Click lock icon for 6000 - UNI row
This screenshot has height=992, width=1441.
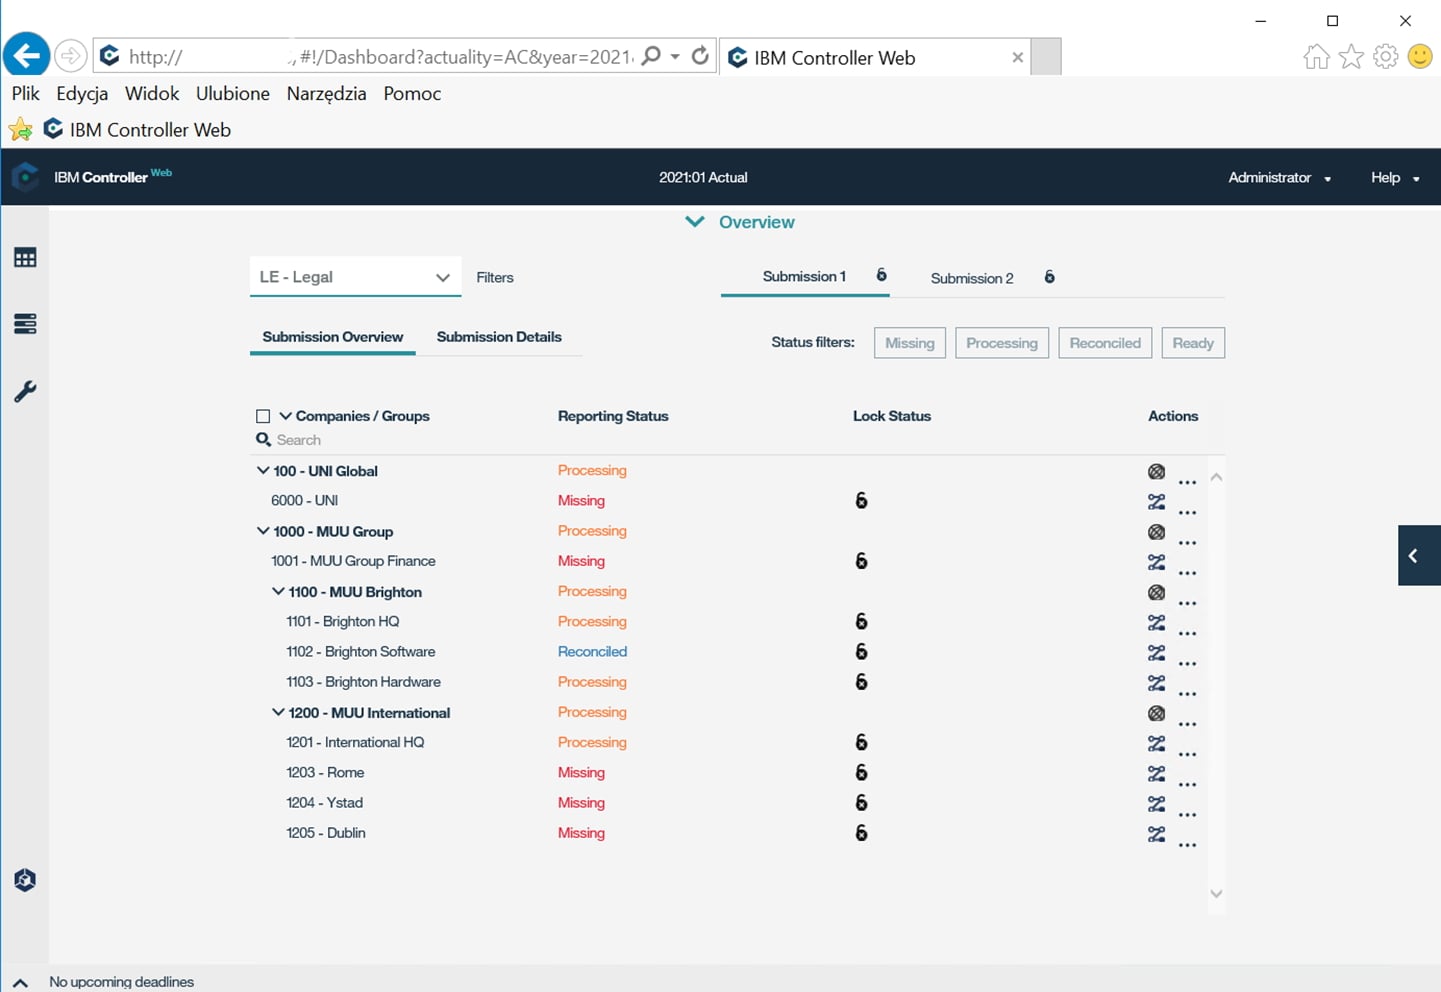click(x=861, y=501)
